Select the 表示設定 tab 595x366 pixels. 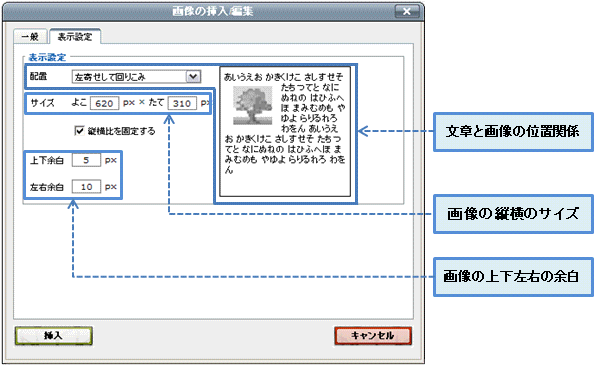(75, 37)
